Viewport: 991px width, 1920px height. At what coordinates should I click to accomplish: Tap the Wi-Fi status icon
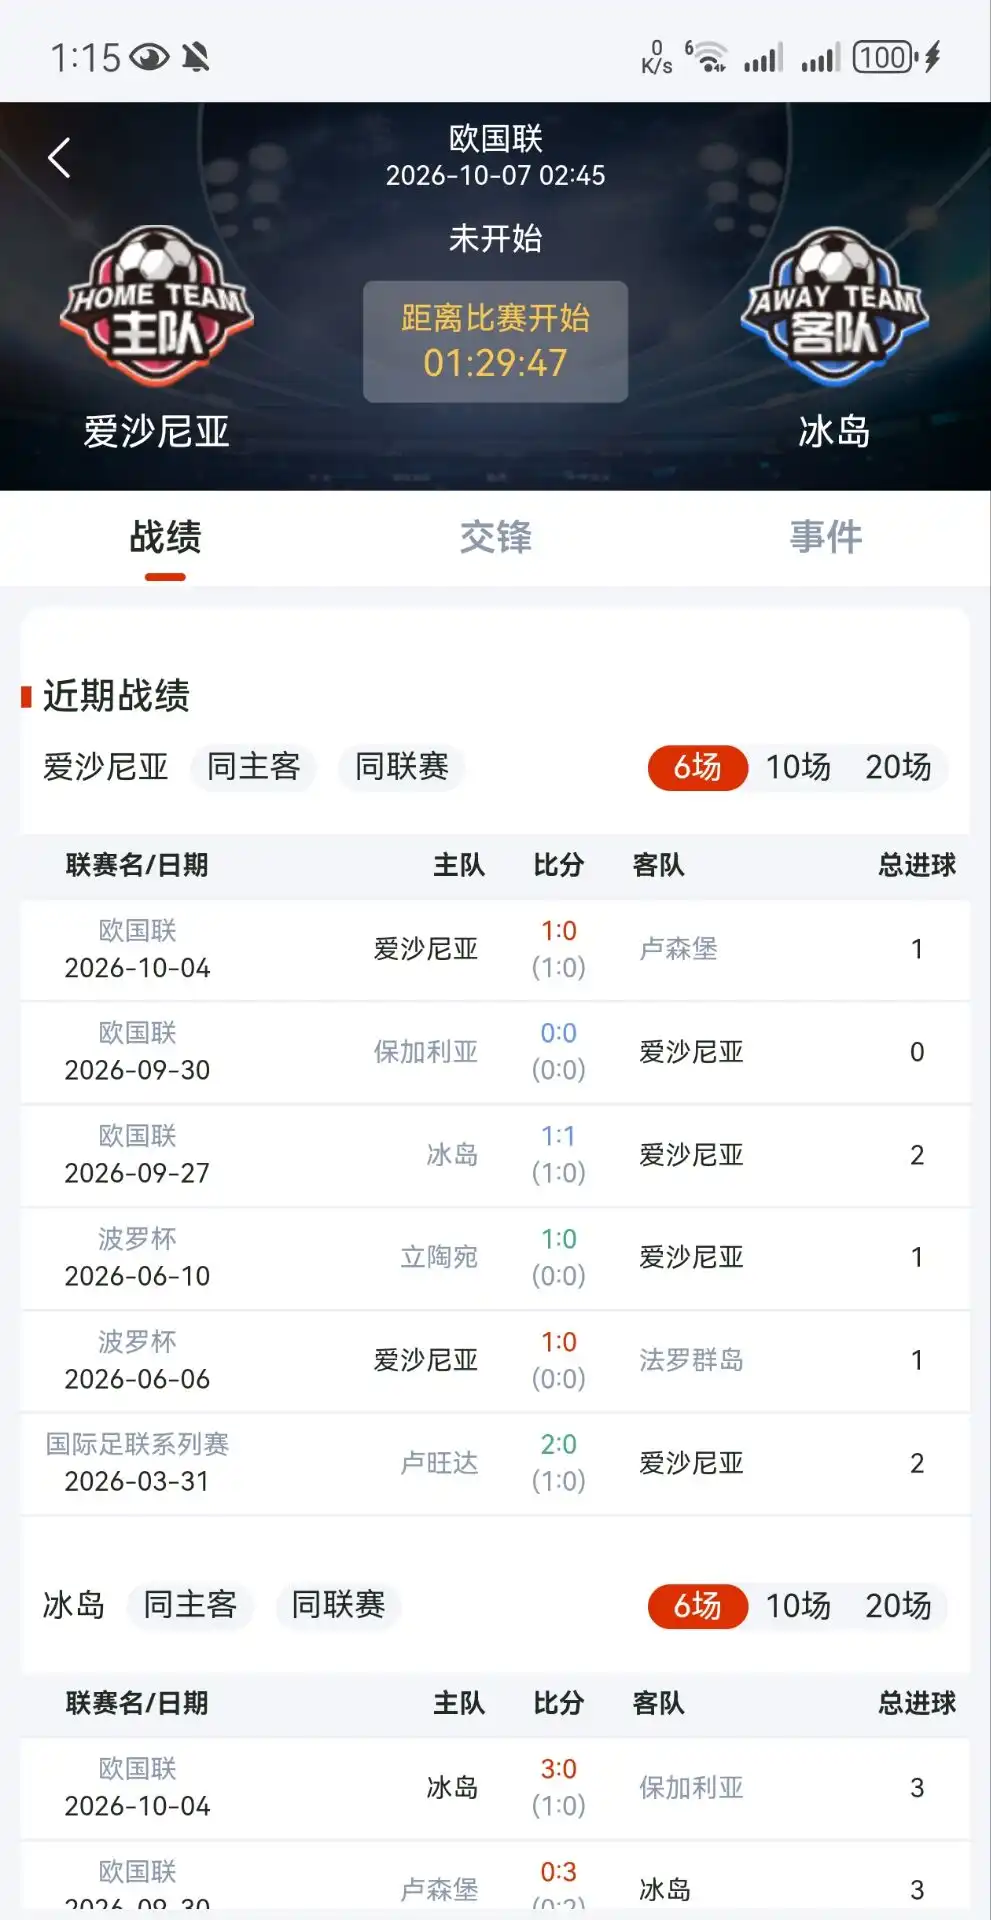tap(709, 57)
